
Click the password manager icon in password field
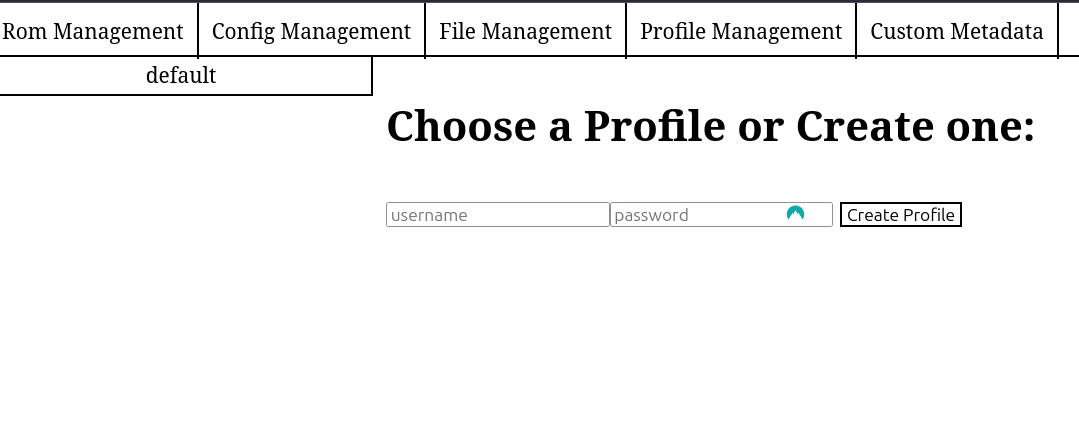click(795, 213)
